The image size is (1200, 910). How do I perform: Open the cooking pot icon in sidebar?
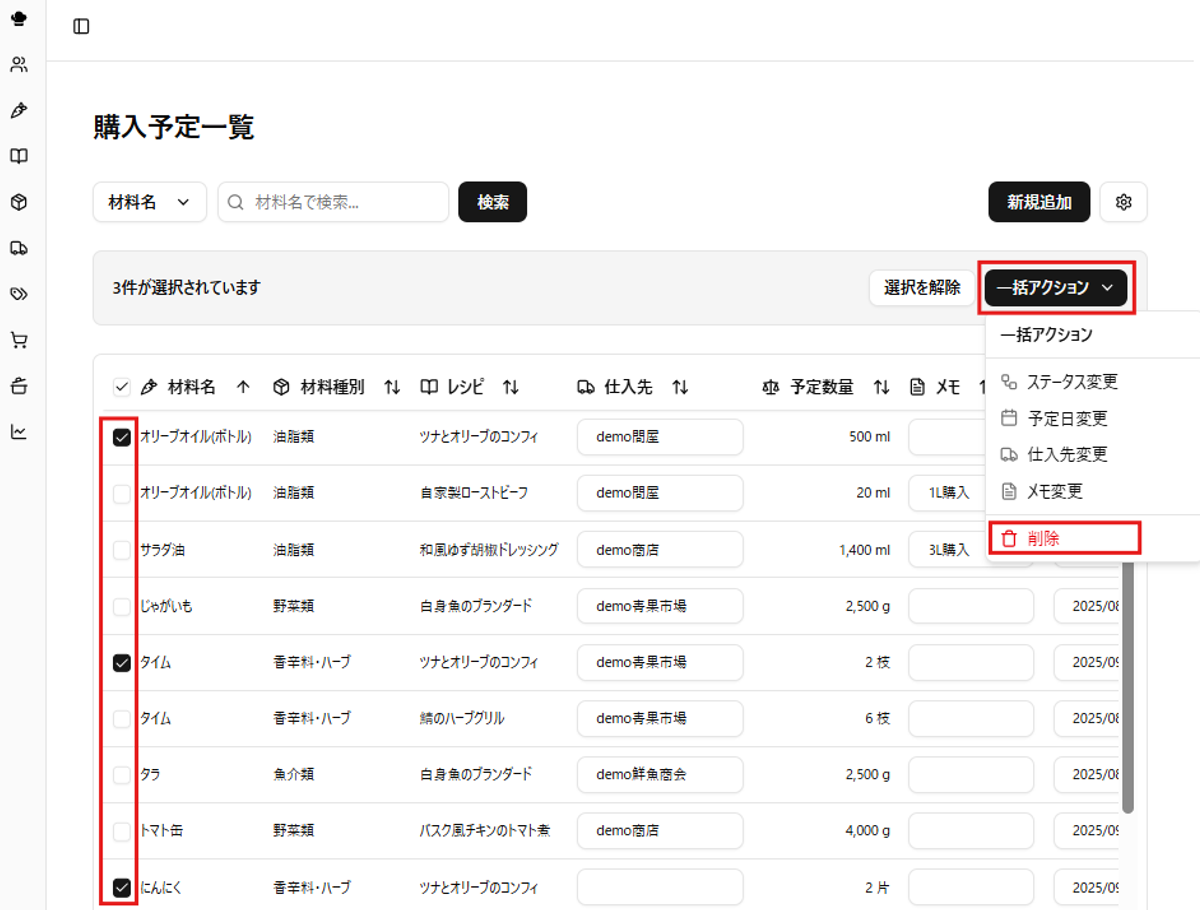point(19,386)
